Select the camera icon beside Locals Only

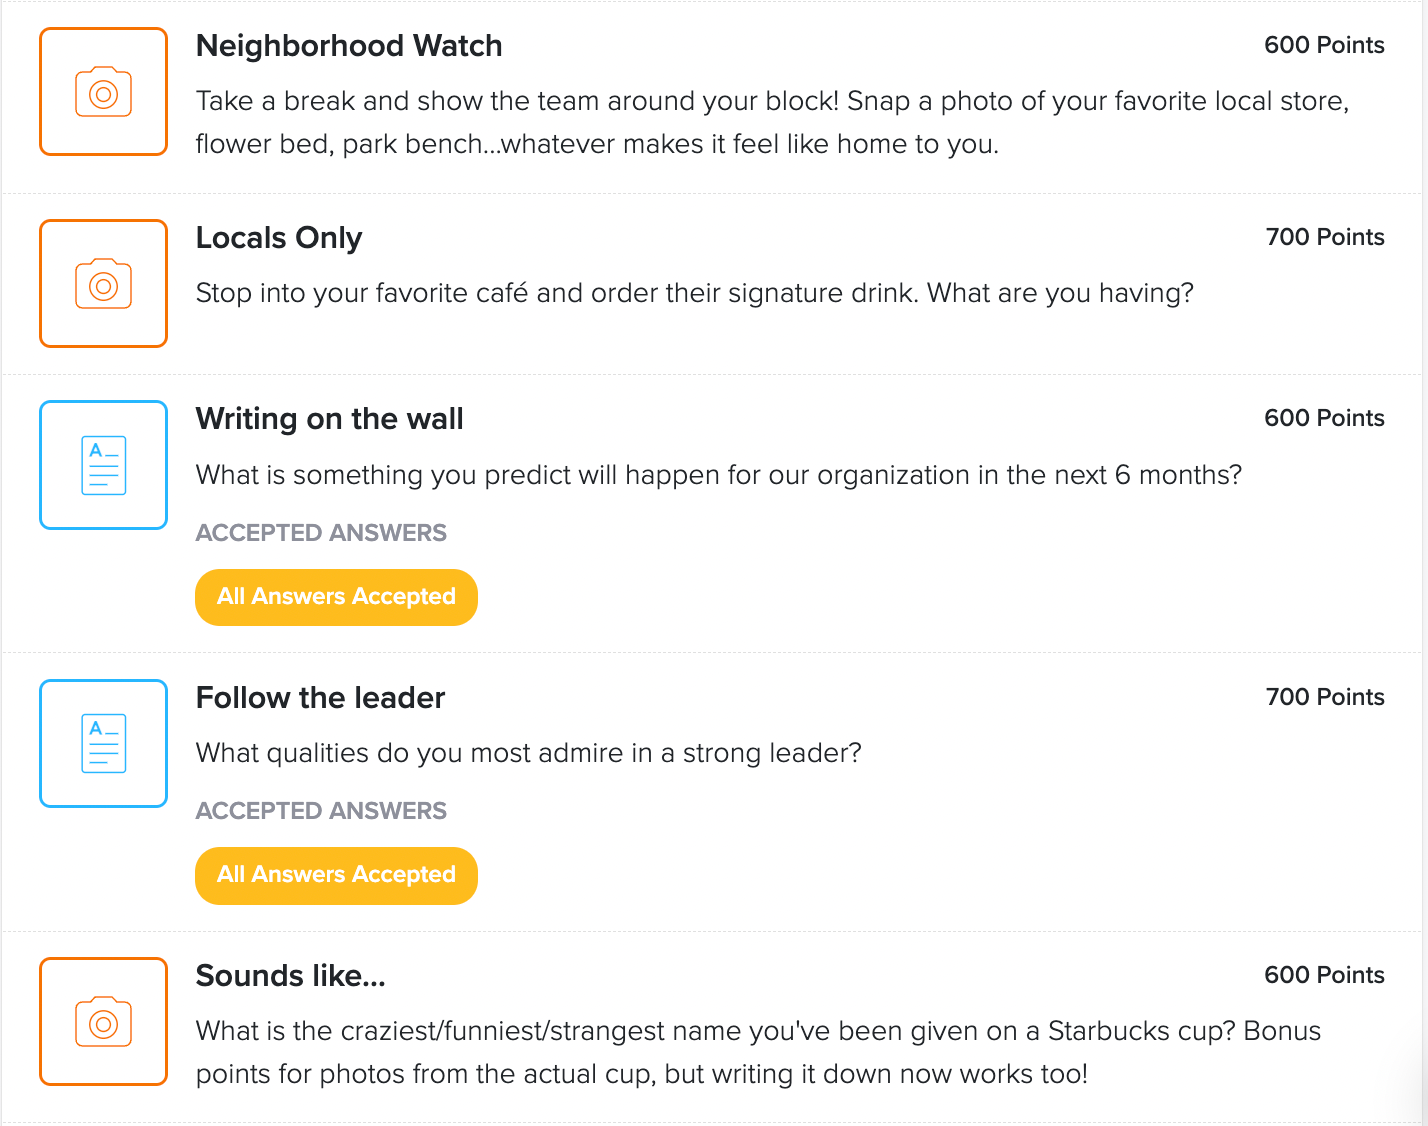coord(103,283)
